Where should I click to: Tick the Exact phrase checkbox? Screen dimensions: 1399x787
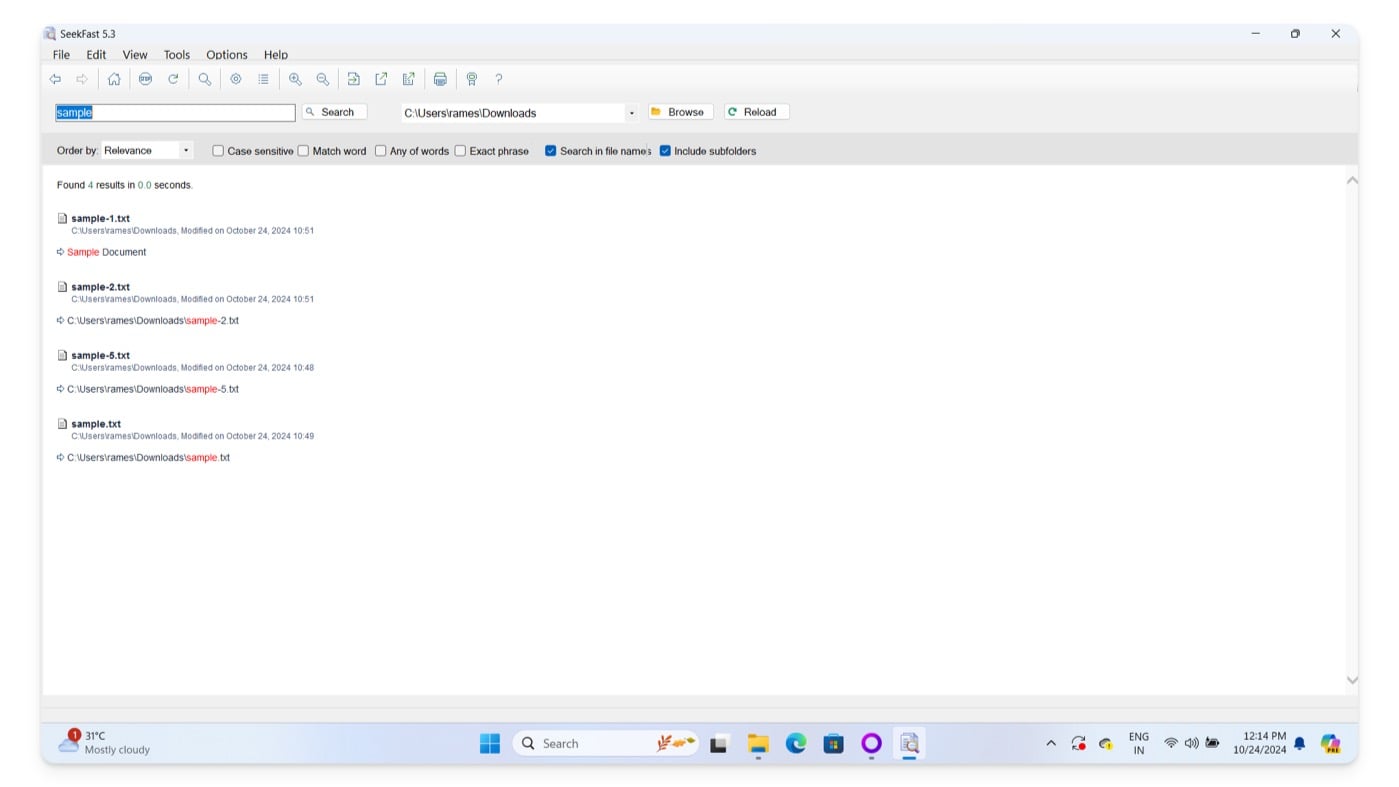(460, 151)
